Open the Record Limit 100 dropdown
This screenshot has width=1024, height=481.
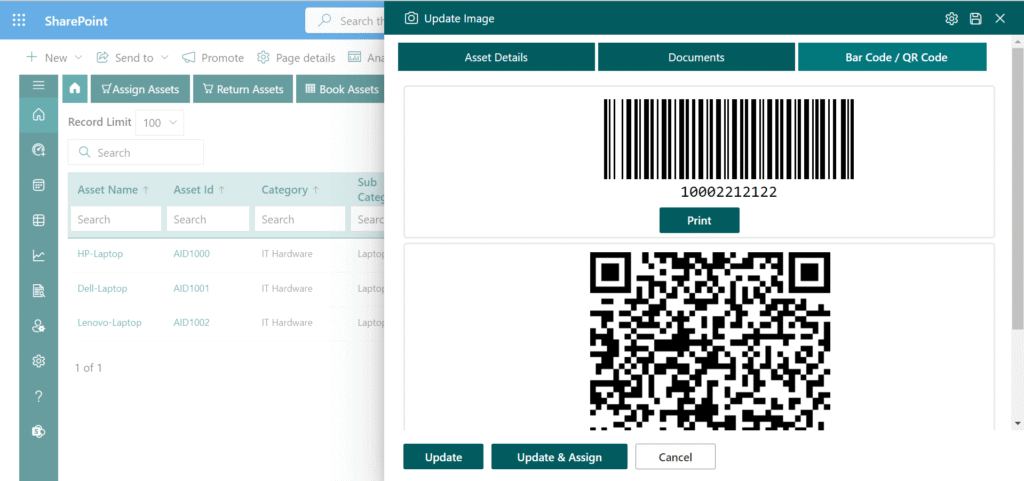159,123
